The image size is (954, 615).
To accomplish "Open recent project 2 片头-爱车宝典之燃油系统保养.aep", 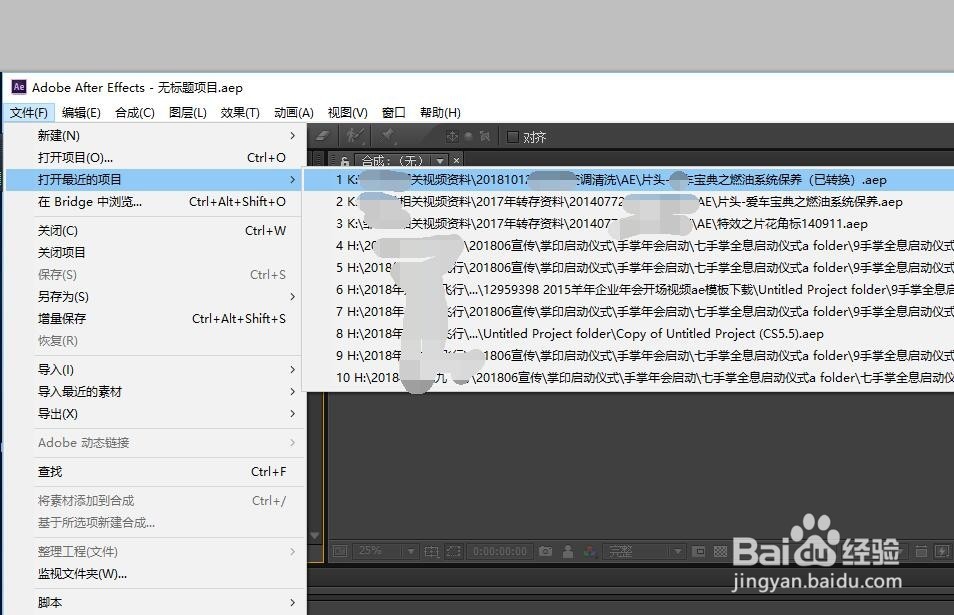I will 628,201.
